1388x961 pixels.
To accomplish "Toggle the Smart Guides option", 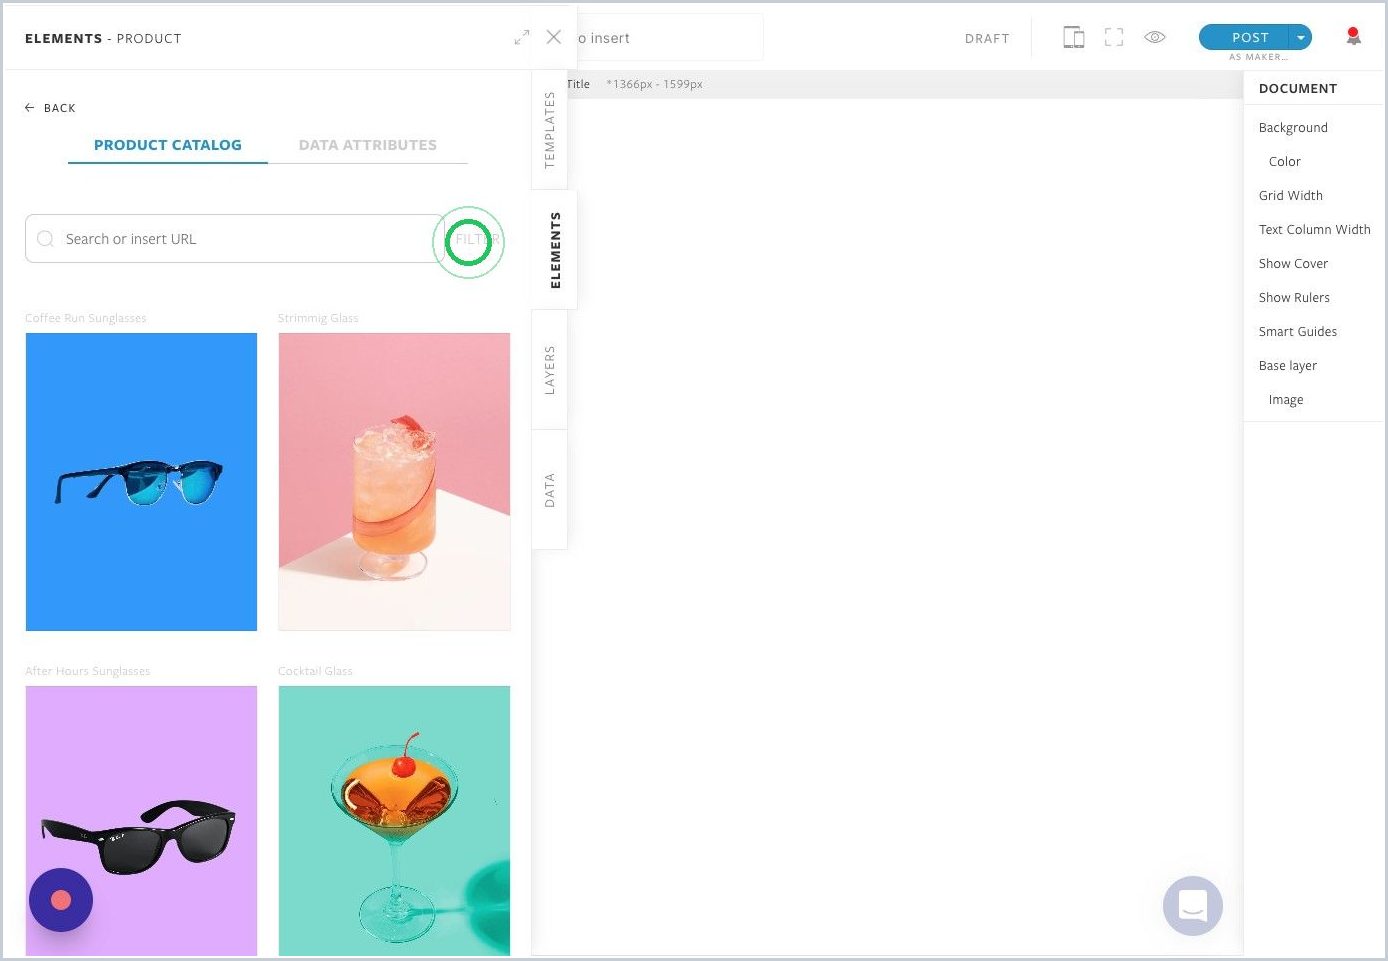I will point(1298,332).
